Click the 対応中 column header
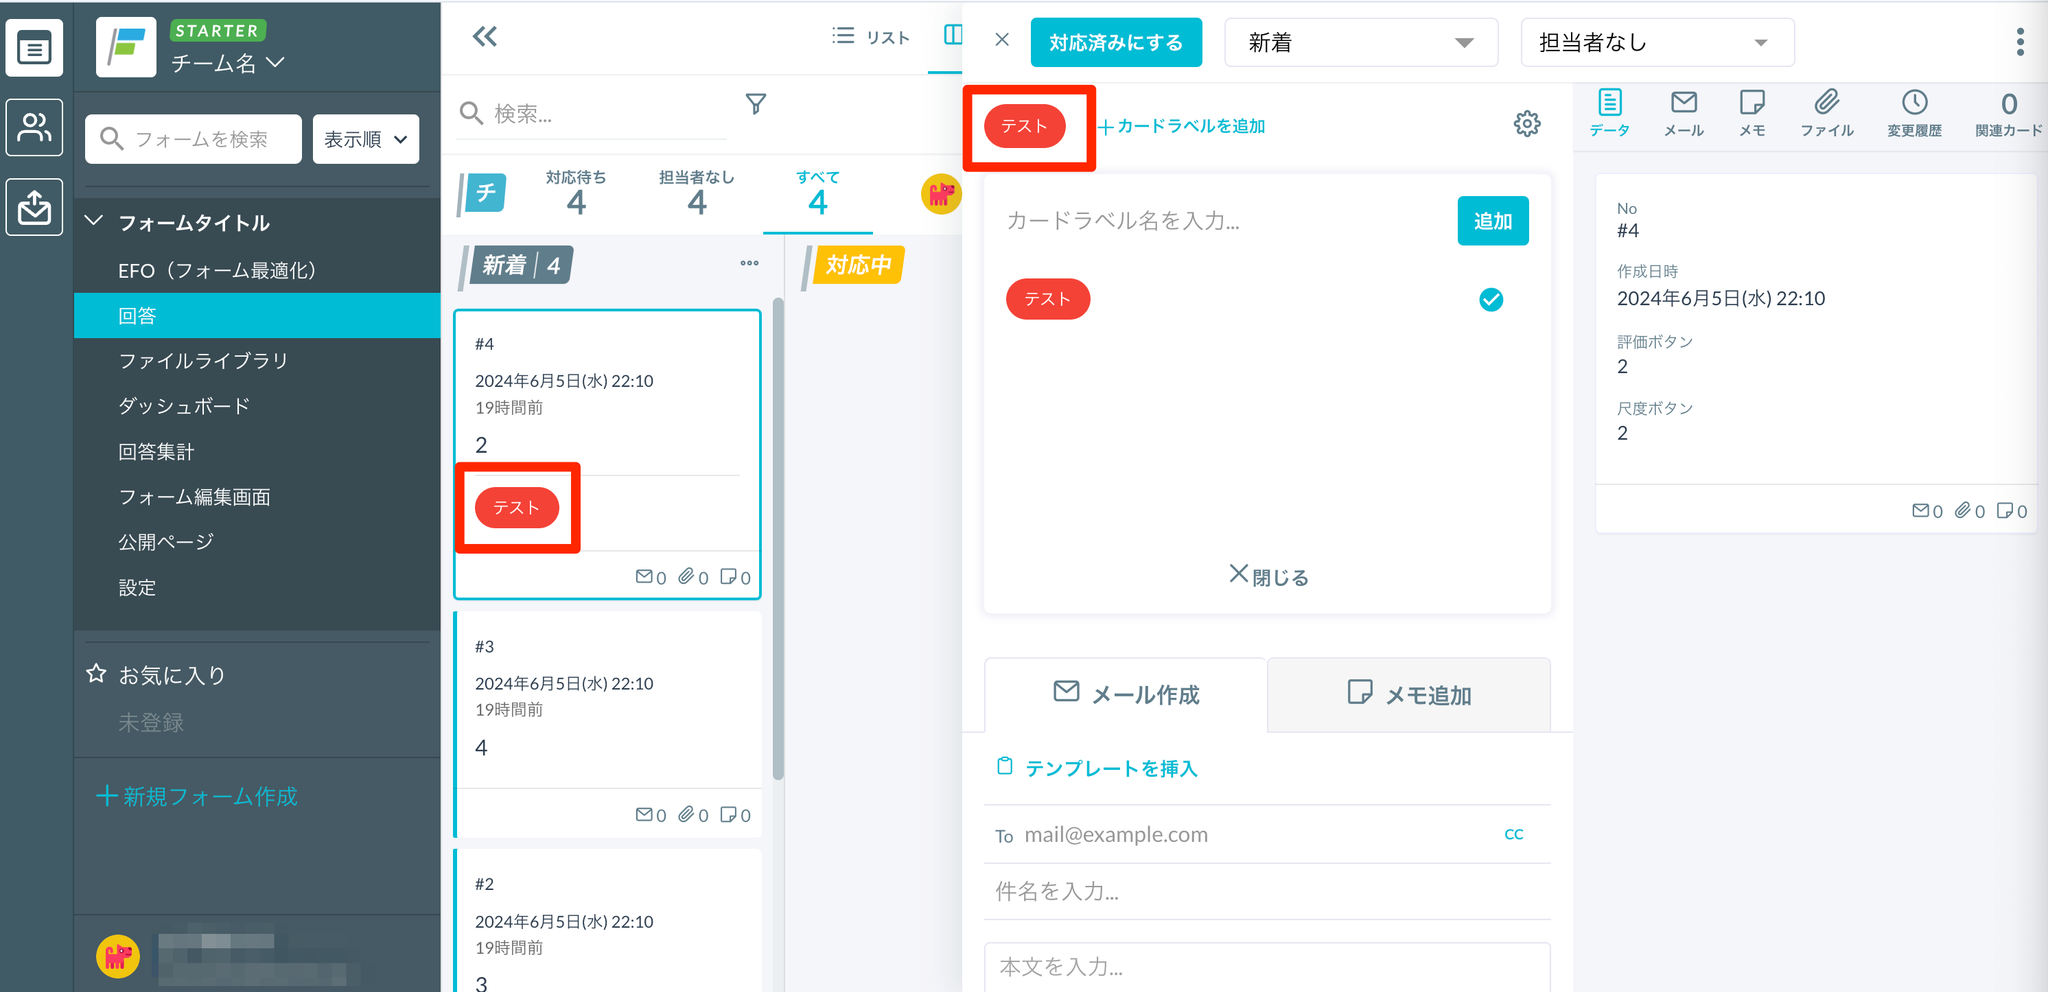The width and height of the screenshot is (2048, 992). pyautogui.click(x=859, y=265)
